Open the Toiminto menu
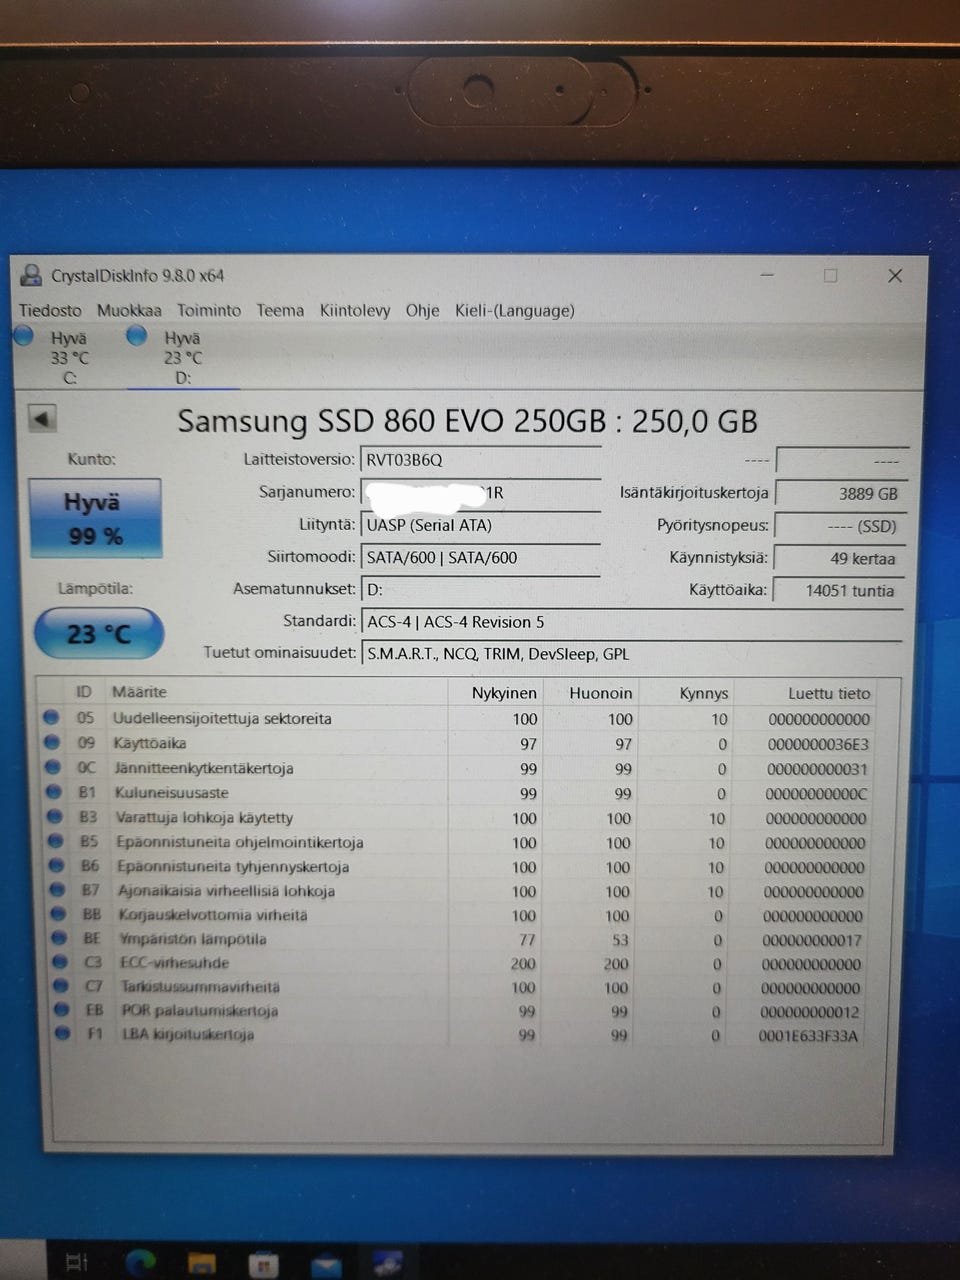Screen dimensions: 960x1280 [209, 310]
